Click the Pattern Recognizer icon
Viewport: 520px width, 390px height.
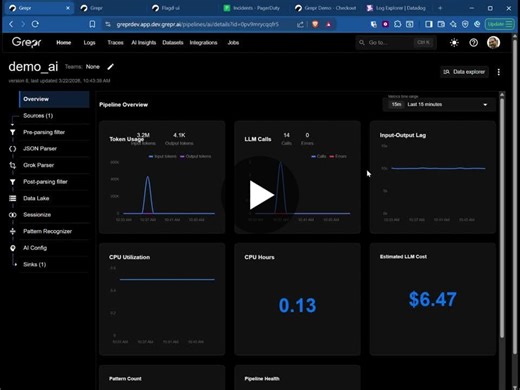click(x=12, y=231)
